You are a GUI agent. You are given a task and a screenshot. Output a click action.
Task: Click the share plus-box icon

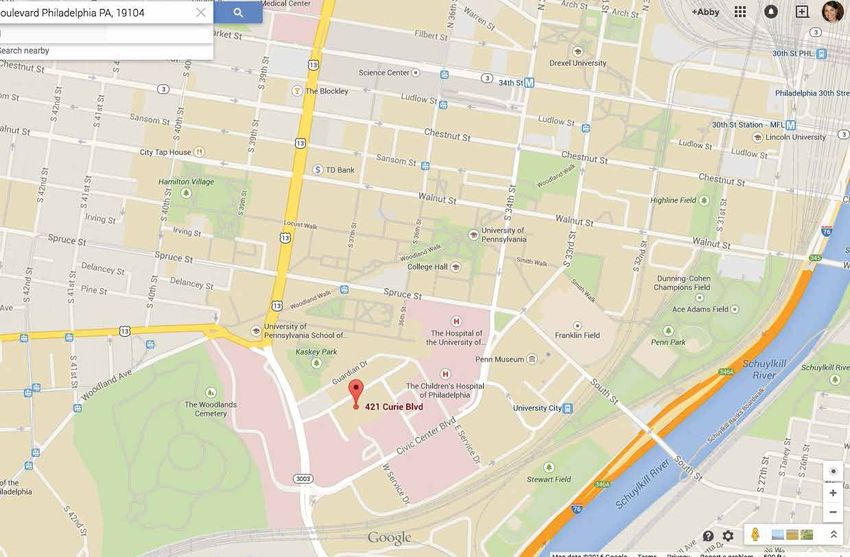(802, 11)
